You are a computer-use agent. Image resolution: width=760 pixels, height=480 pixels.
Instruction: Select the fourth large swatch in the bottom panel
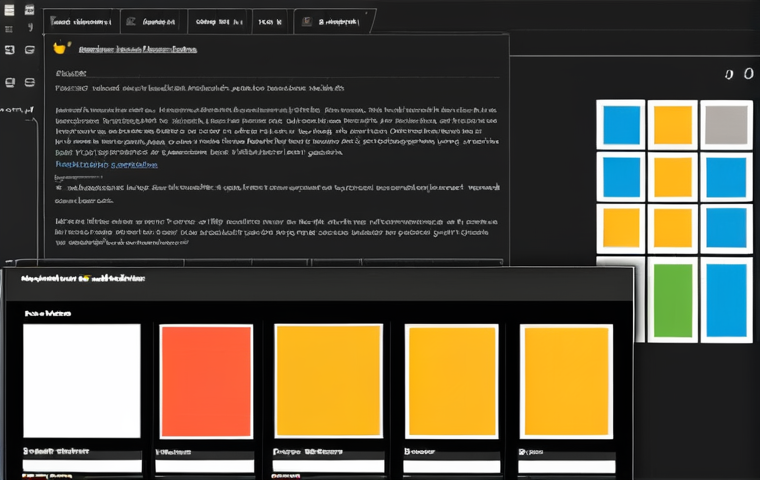pyautogui.click(x=452, y=382)
